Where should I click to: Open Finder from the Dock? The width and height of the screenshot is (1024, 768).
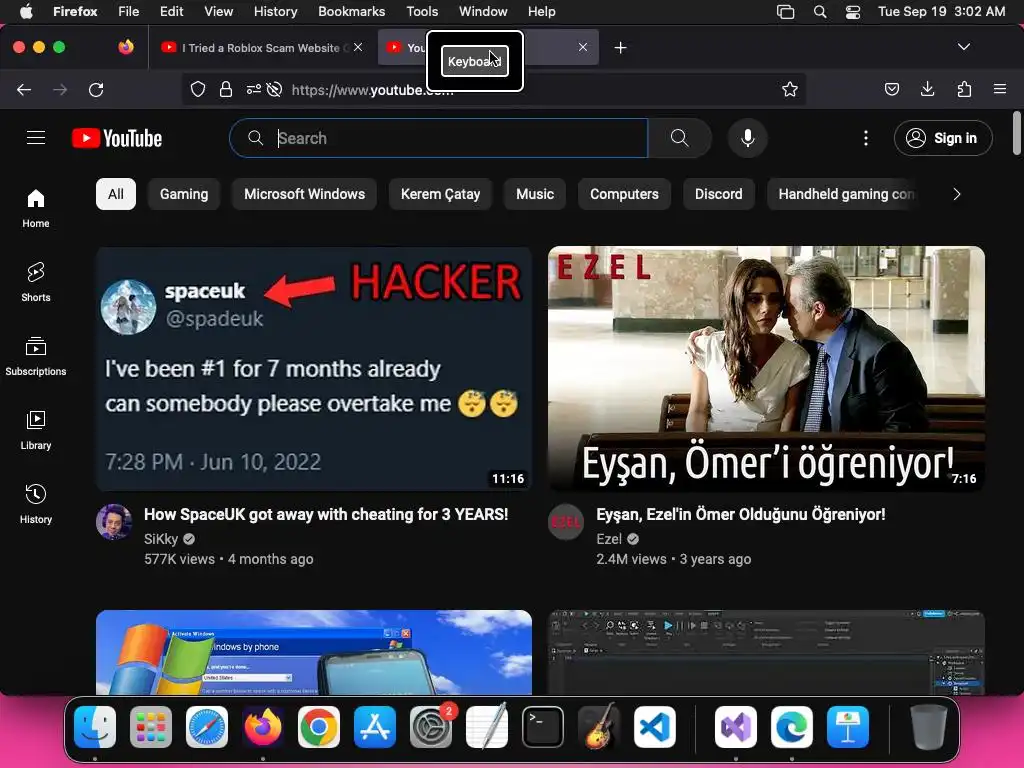click(95, 728)
